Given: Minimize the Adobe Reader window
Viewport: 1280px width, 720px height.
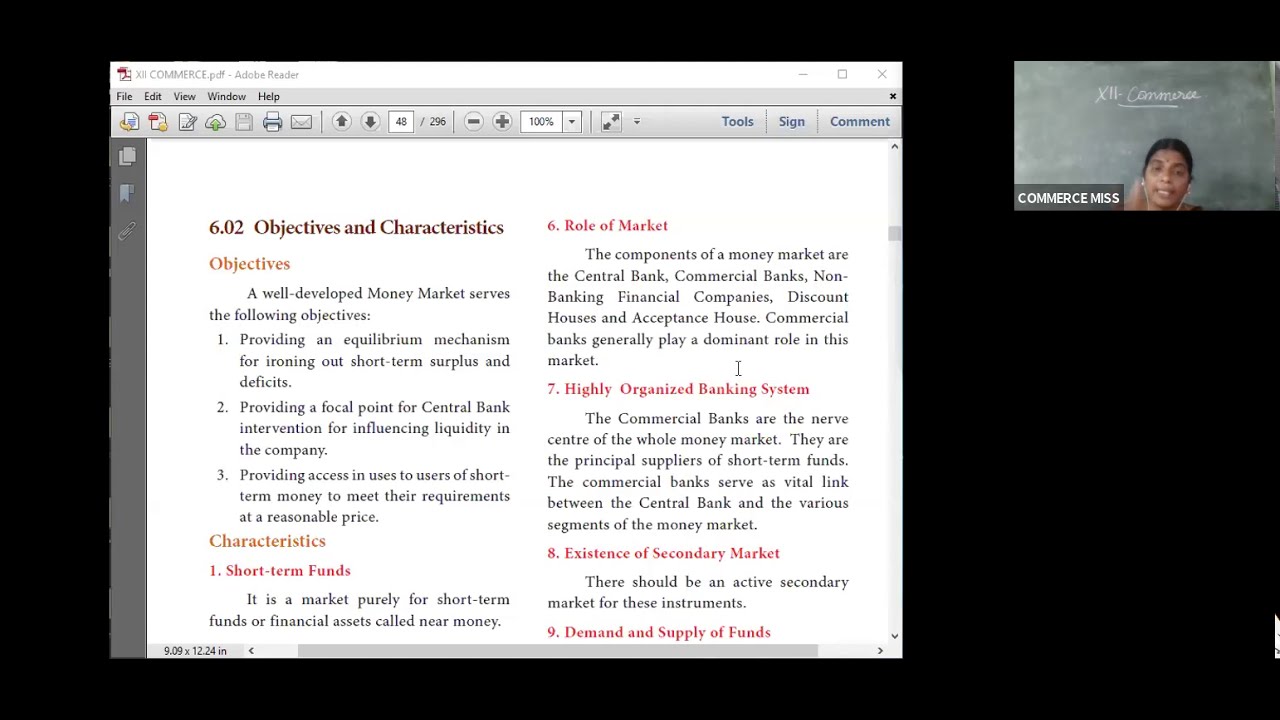Looking at the screenshot, I should pos(802,74).
